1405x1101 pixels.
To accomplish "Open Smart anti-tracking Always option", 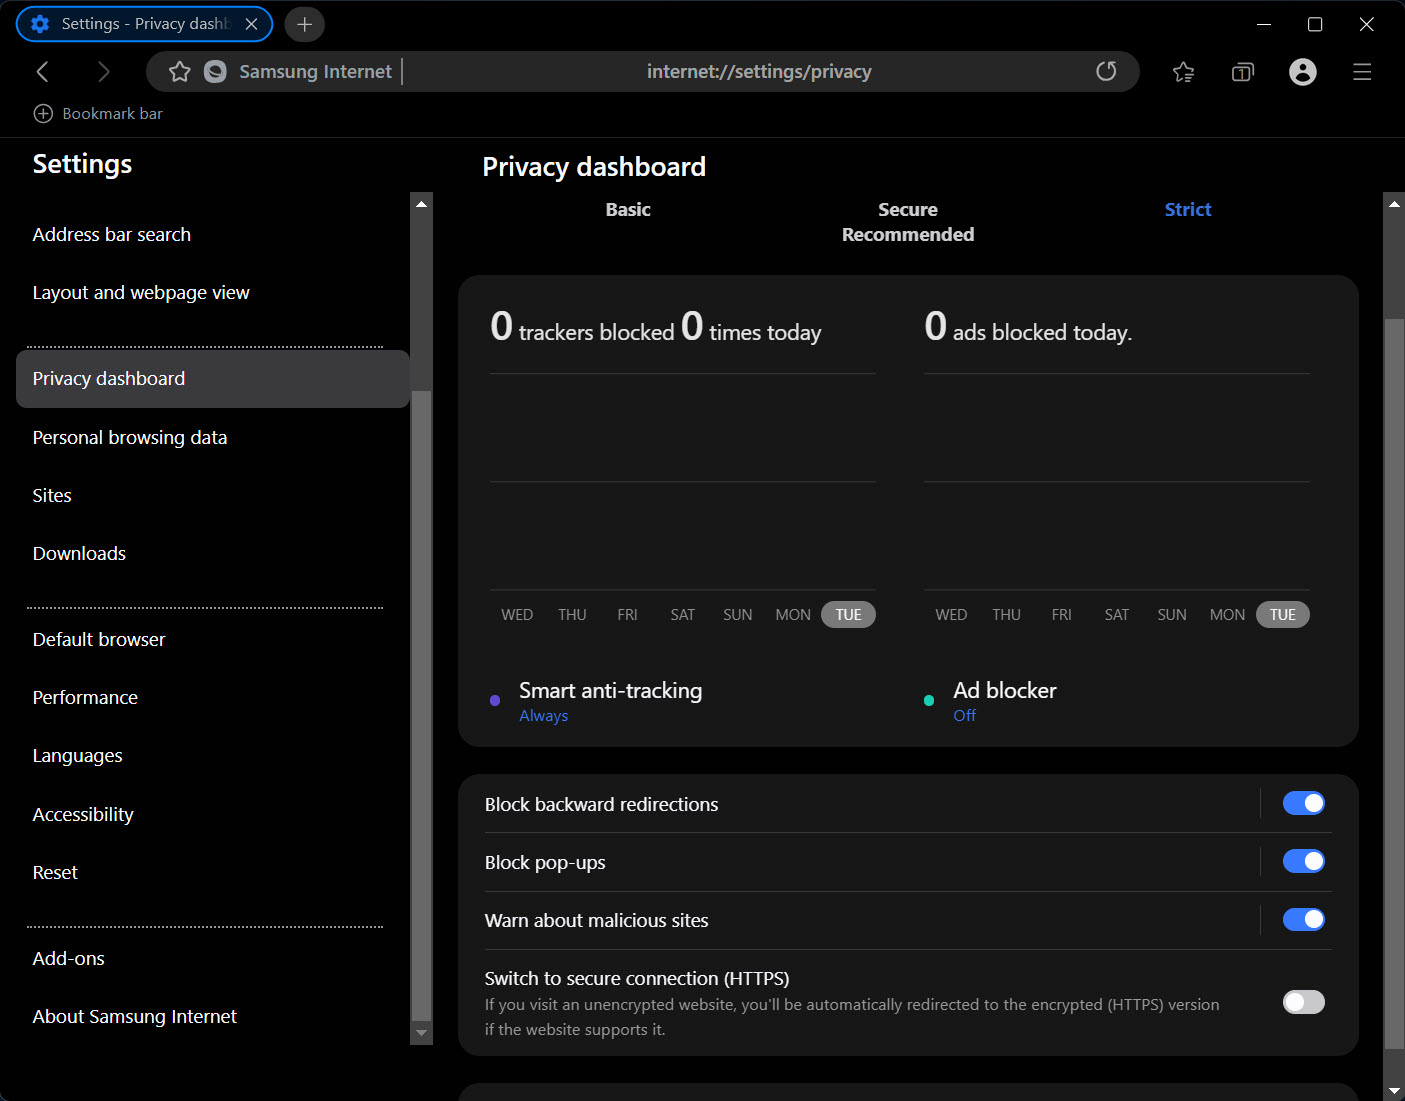I will [x=544, y=716].
